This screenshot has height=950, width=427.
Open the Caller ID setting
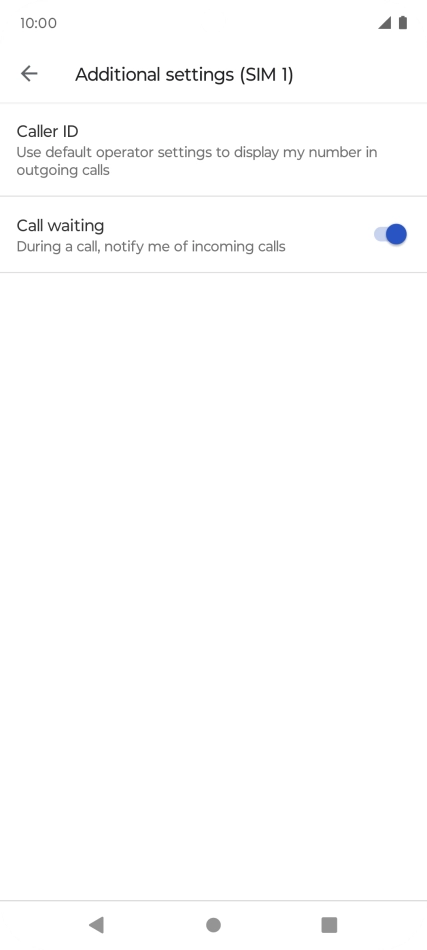[213, 150]
